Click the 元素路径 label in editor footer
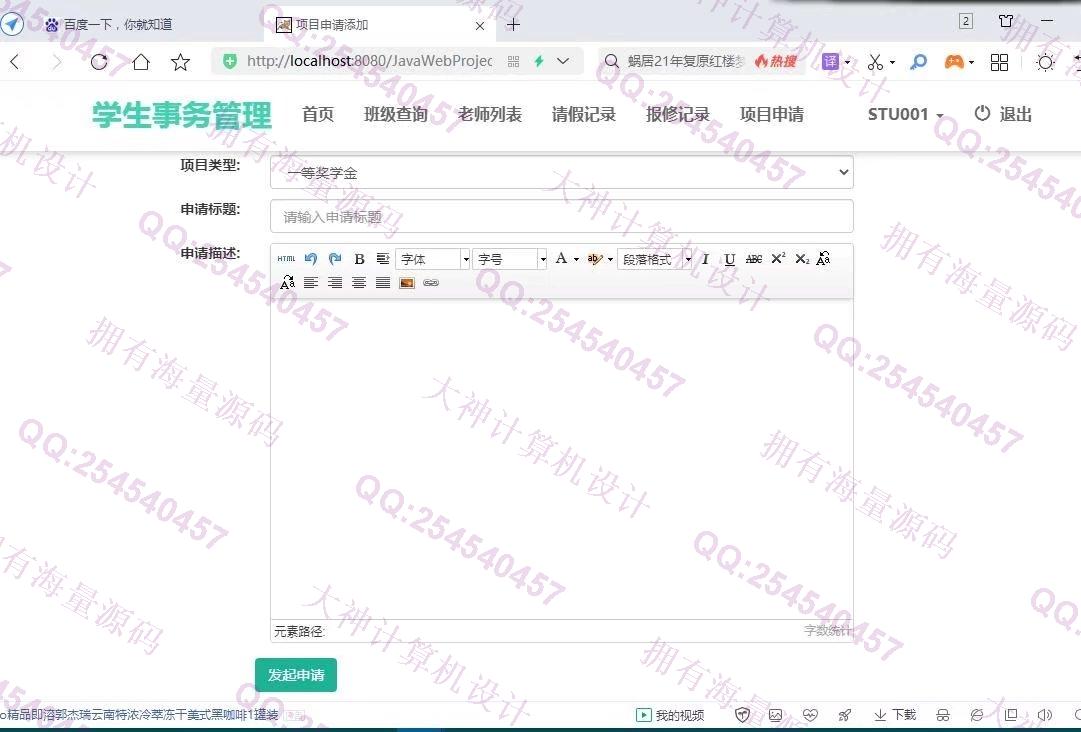This screenshot has width=1081, height=732. click(x=300, y=631)
